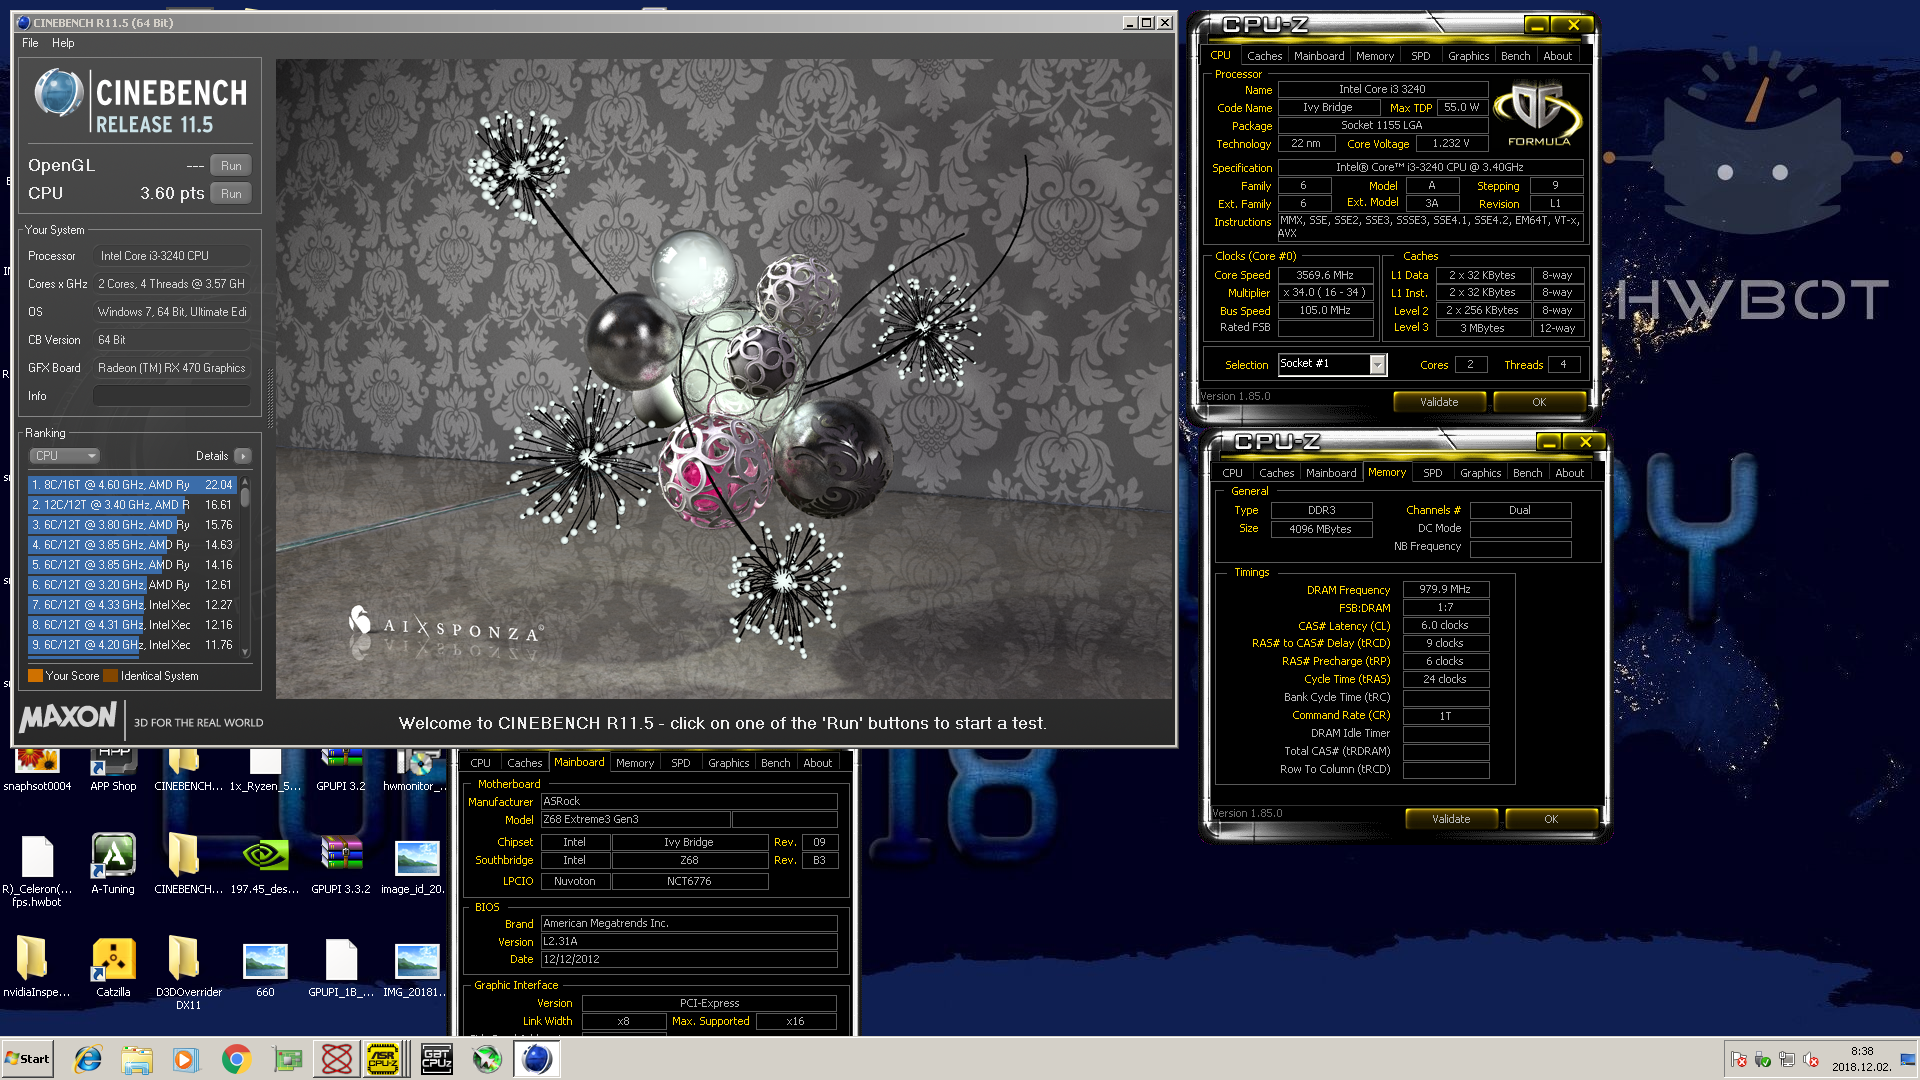The image size is (1920, 1080).
Task: Click the green circuit board taskbar icon
Action: pos(287,1059)
